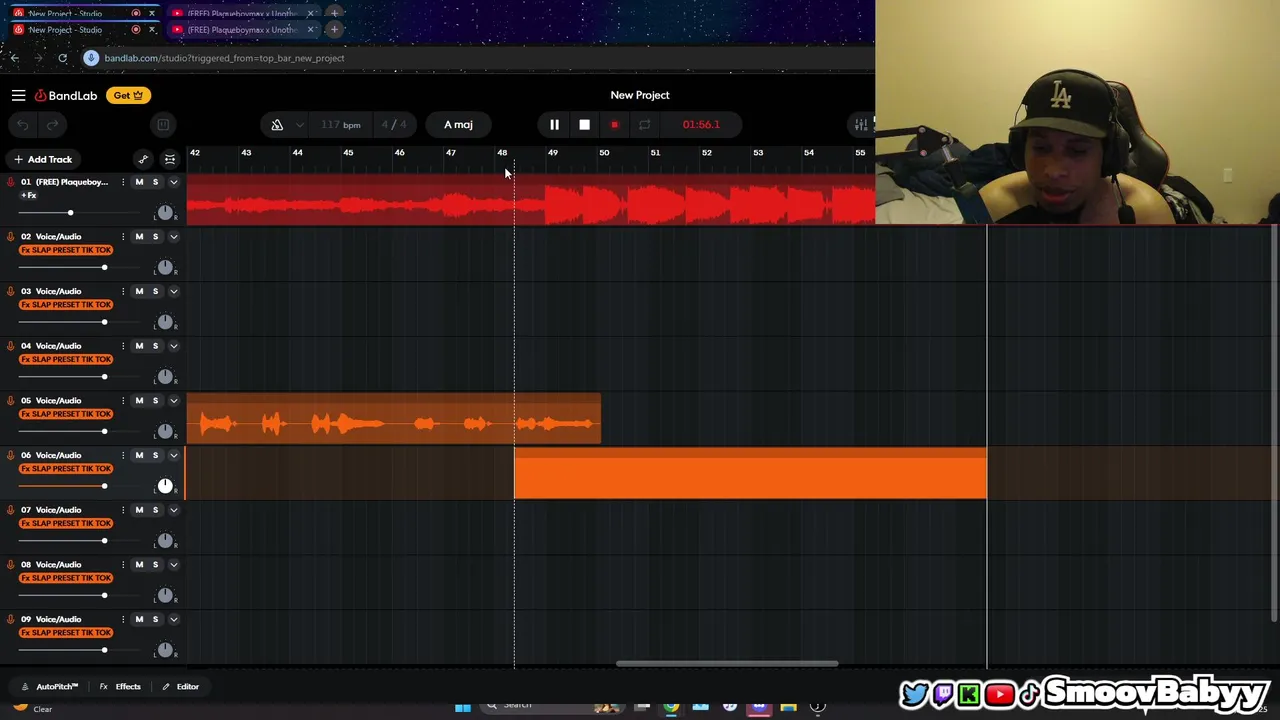Expand track 02 chevron
Image resolution: width=1280 pixels, height=720 pixels.
click(x=173, y=237)
